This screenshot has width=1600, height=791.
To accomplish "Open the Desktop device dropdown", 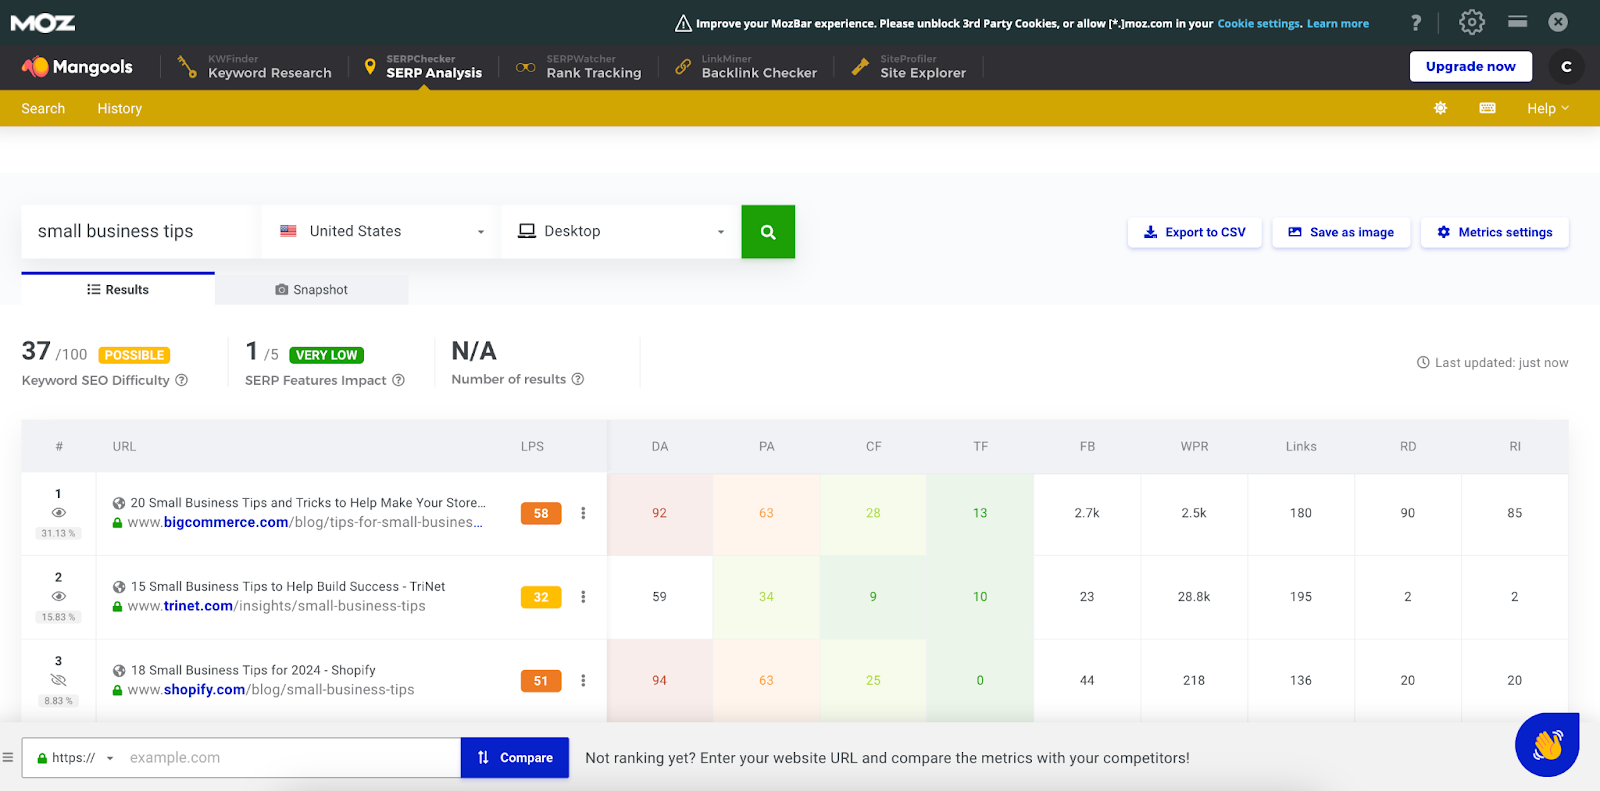I will (620, 231).
